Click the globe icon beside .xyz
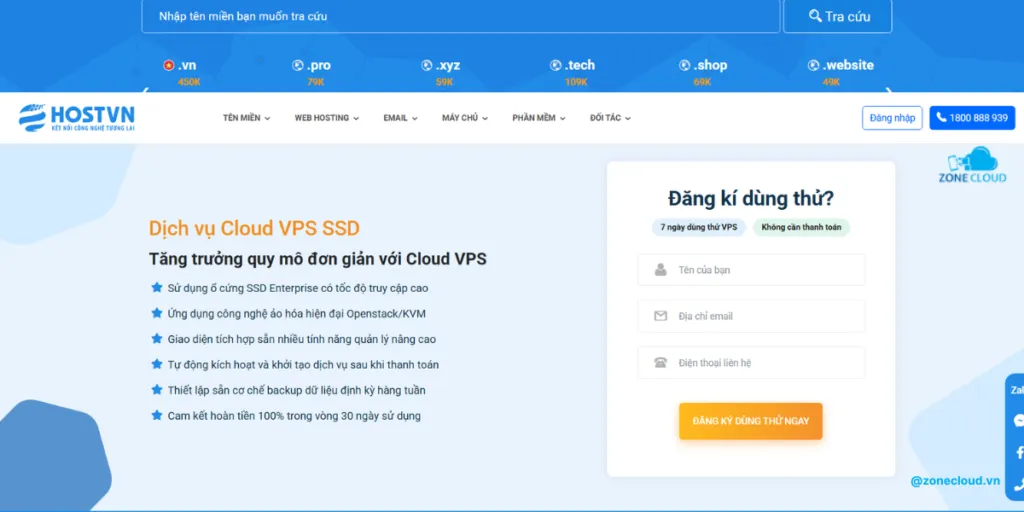Screen dimensions: 1024x512 [x=426, y=65]
